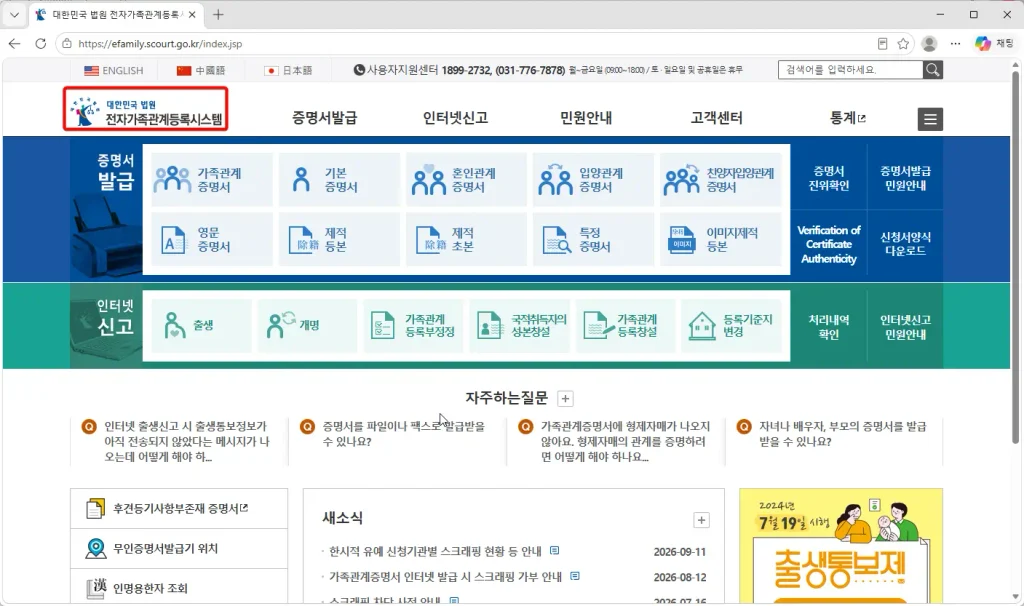Open FAQ about 인터넷 출생신고 출생통보정보

point(187,441)
